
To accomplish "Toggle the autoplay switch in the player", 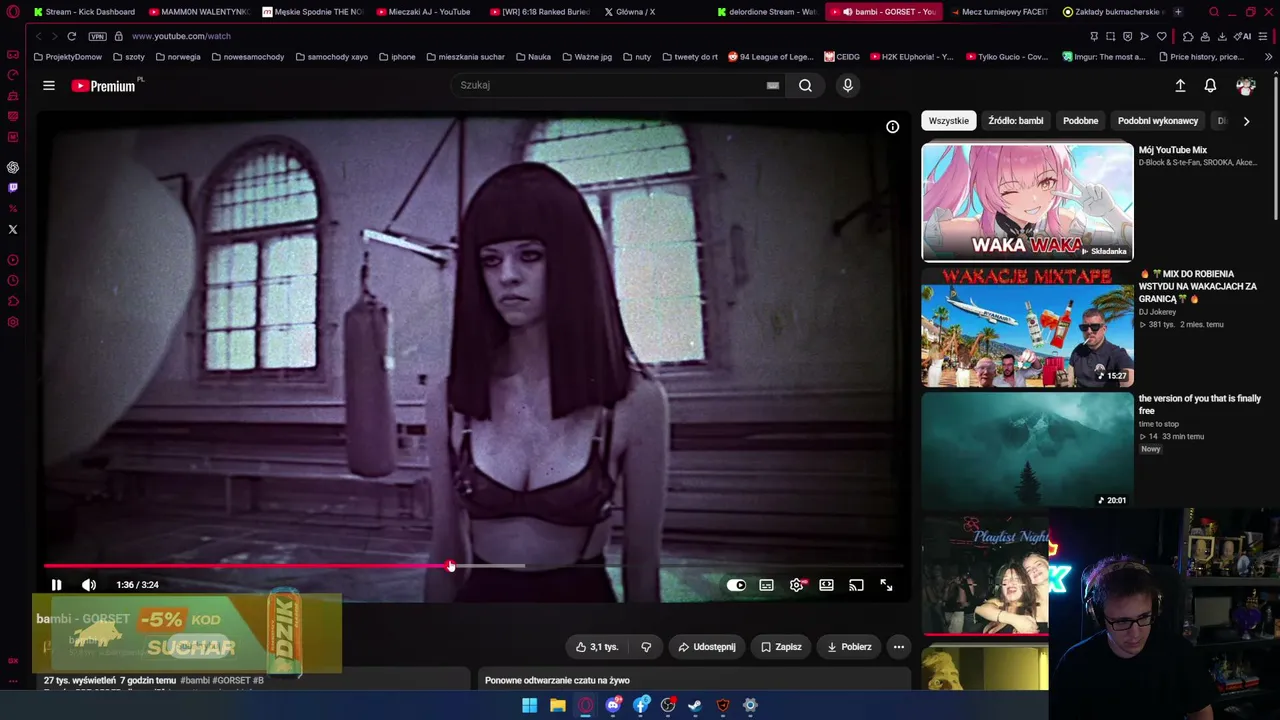I will [x=736, y=585].
